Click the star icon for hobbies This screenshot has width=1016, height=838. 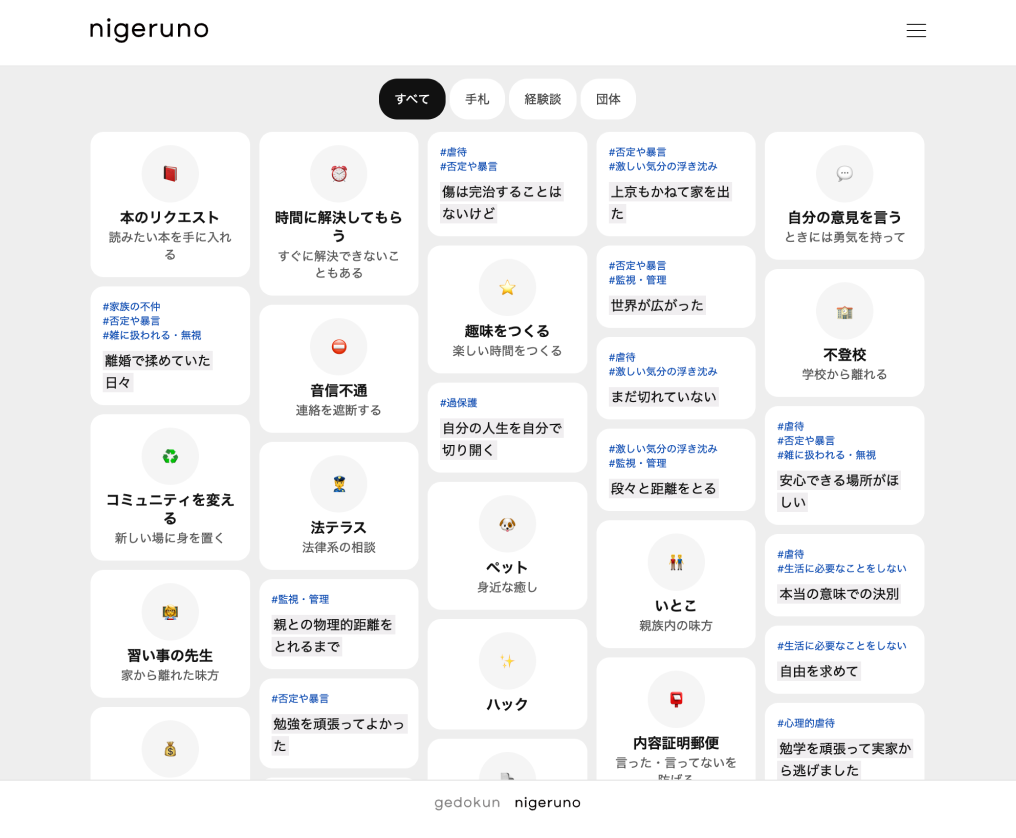(x=507, y=288)
